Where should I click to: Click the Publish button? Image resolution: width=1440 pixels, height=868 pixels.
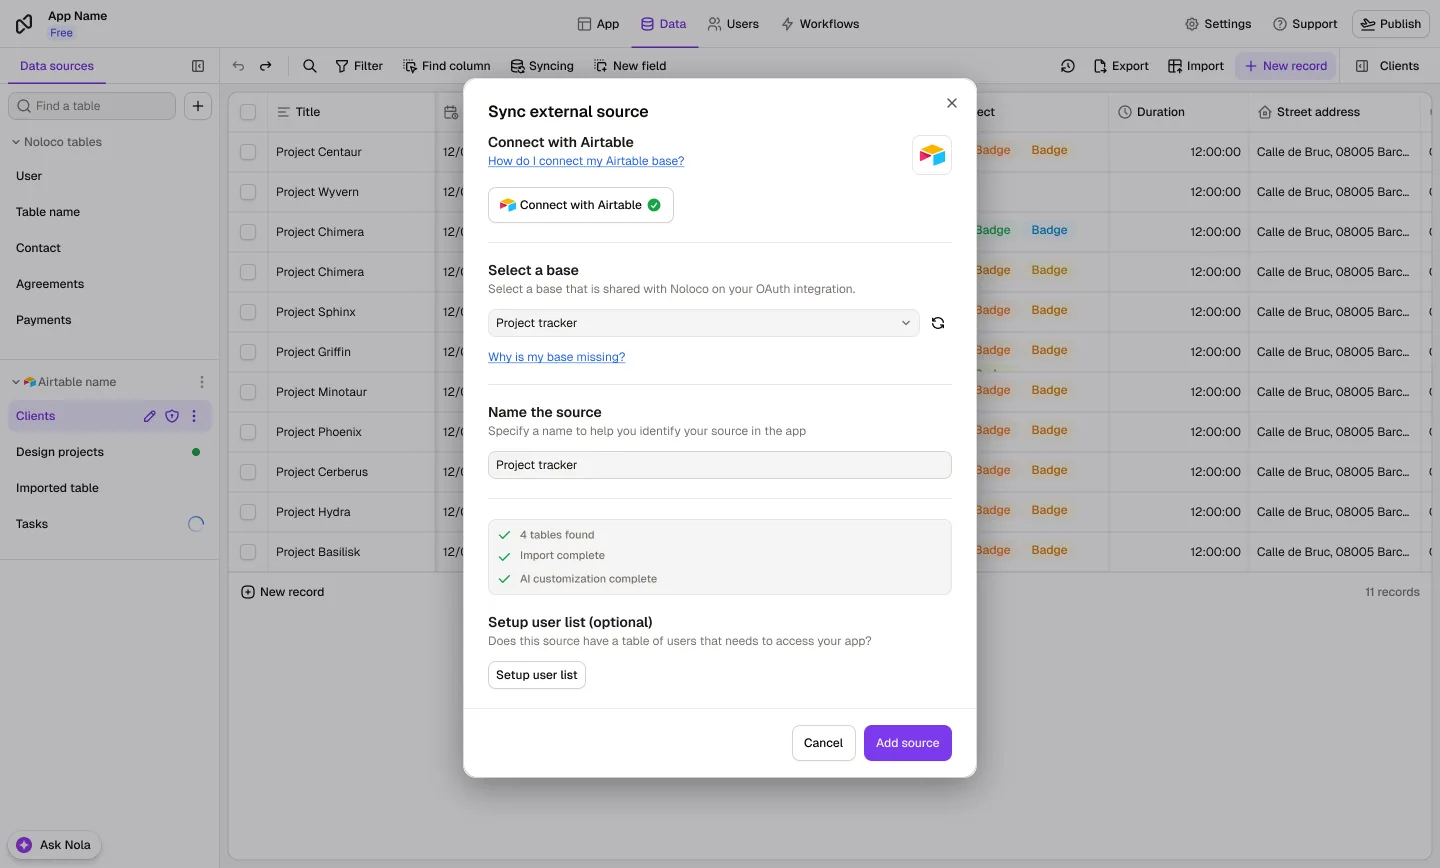(1391, 24)
